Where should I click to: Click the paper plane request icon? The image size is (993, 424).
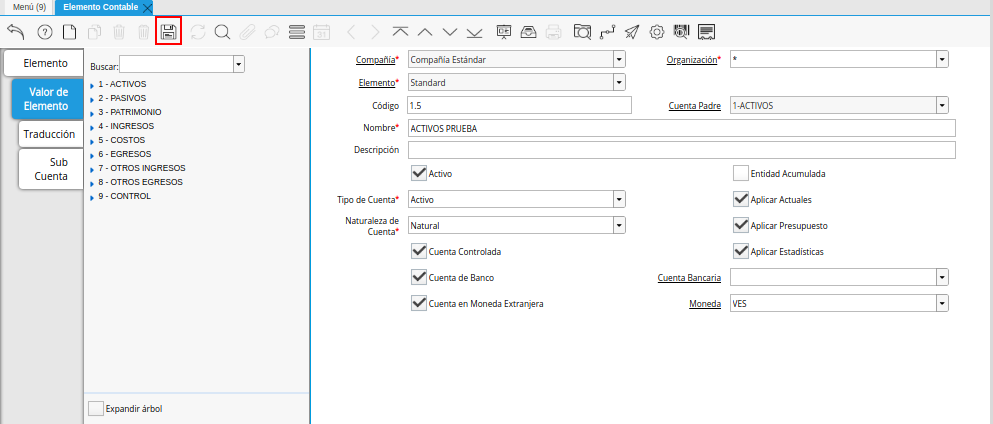tap(632, 32)
